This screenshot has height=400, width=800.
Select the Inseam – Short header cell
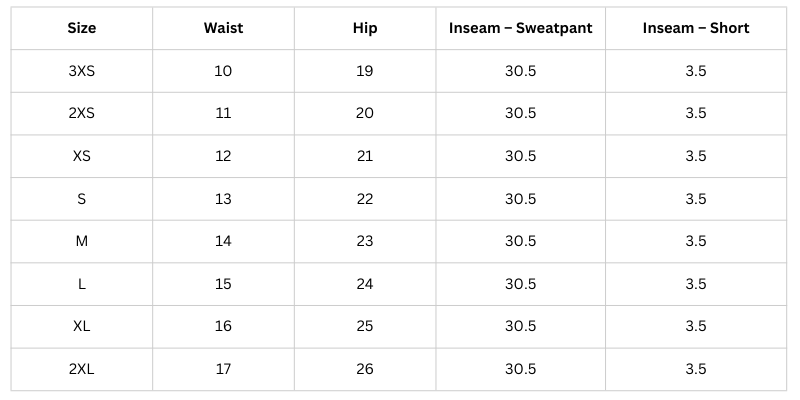tap(696, 28)
